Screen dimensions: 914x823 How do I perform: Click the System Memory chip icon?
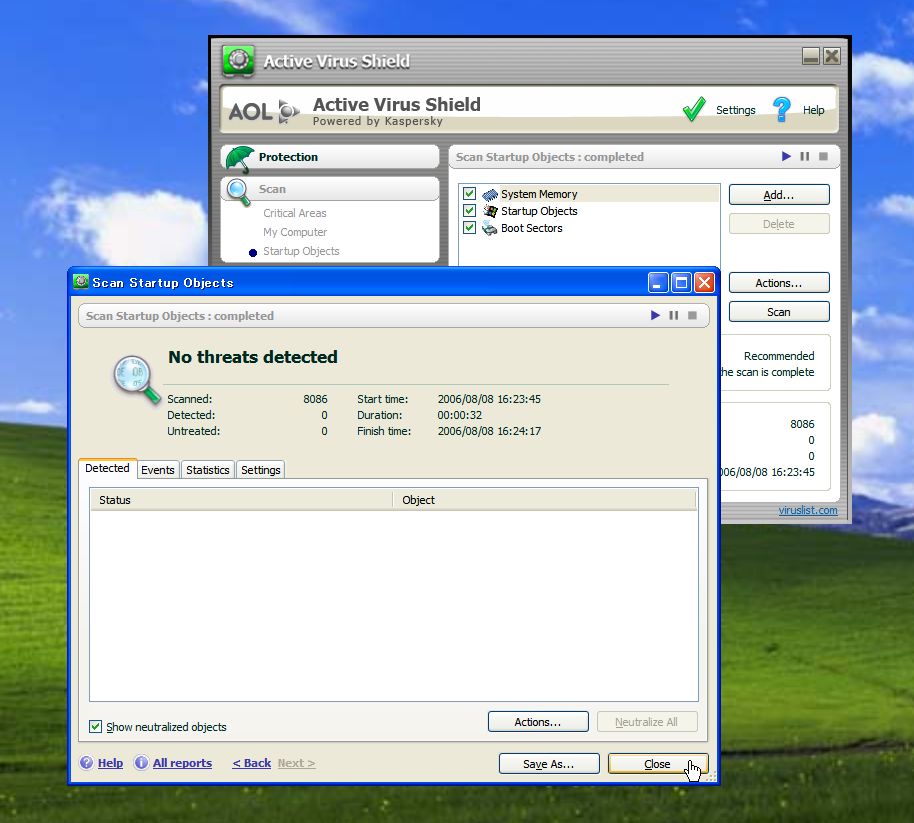click(x=490, y=194)
